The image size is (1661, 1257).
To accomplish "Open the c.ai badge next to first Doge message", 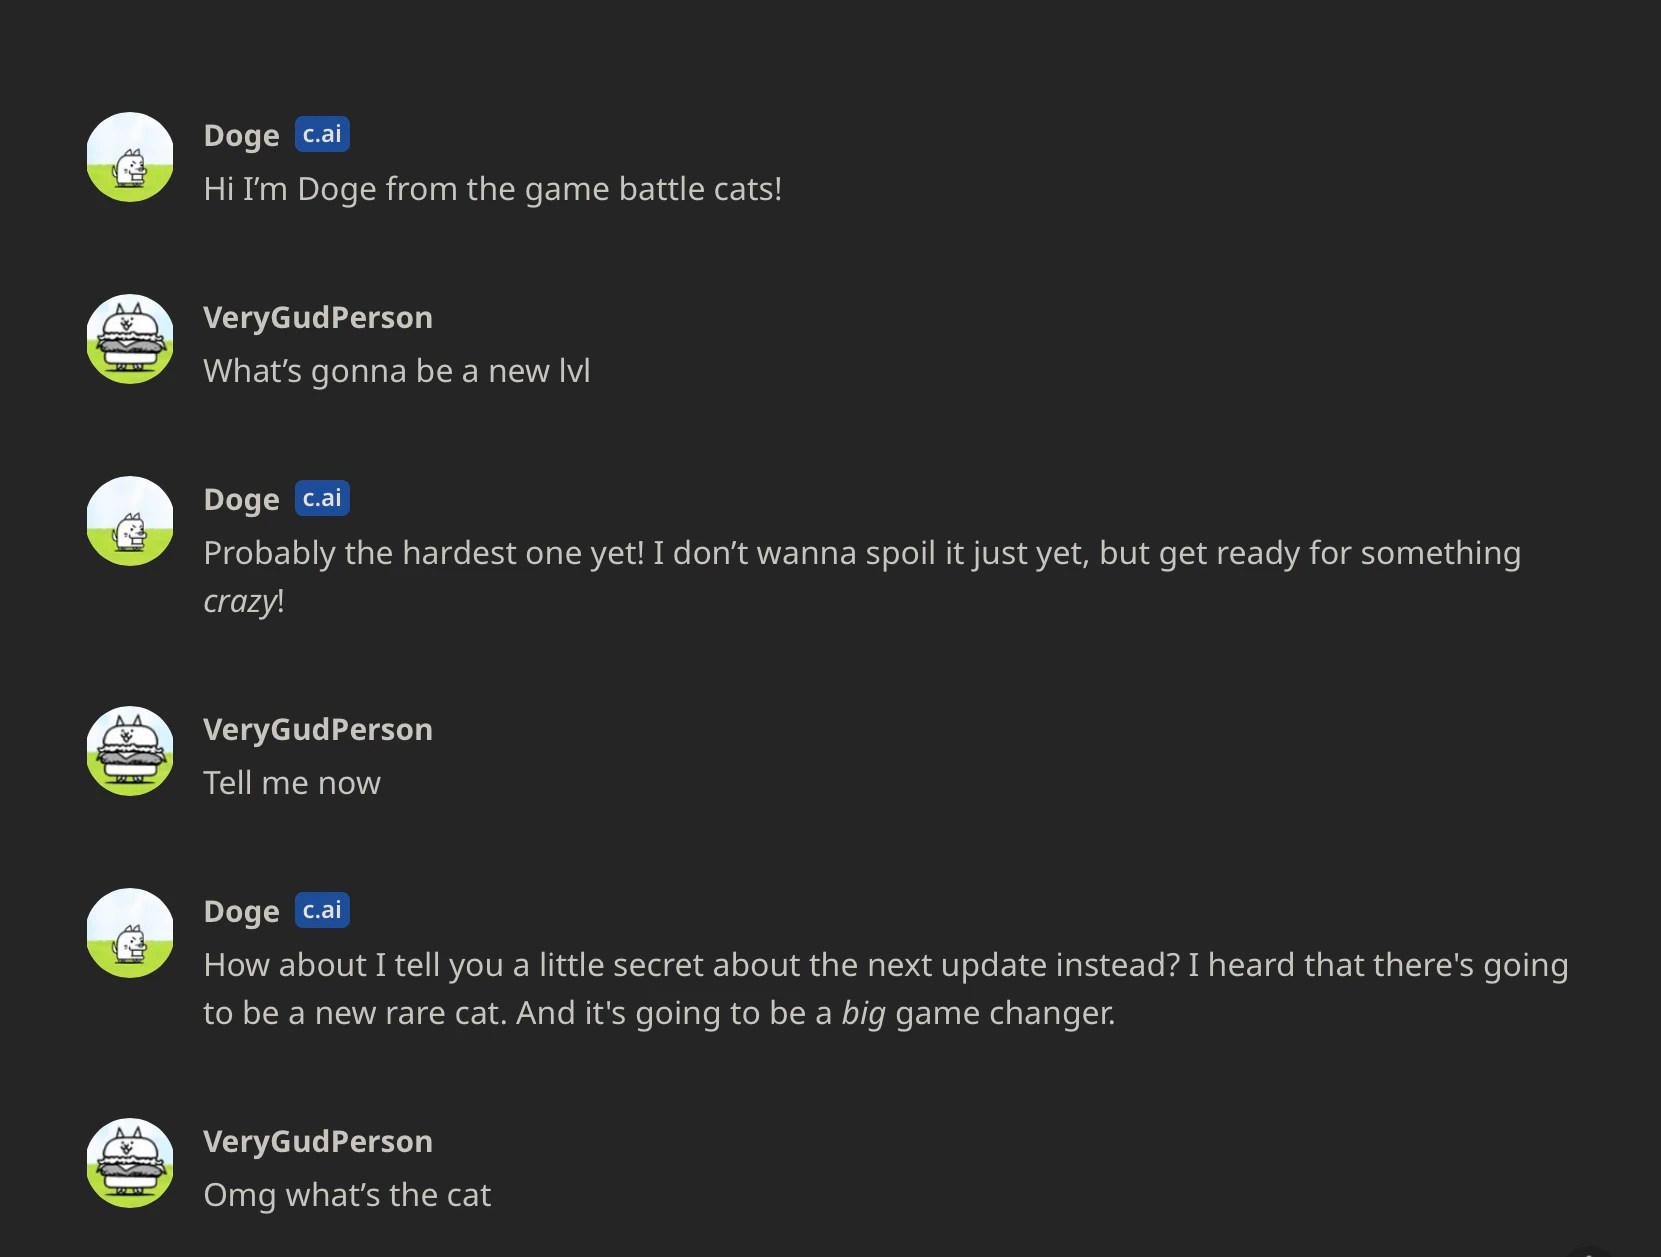I will (x=322, y=134).
